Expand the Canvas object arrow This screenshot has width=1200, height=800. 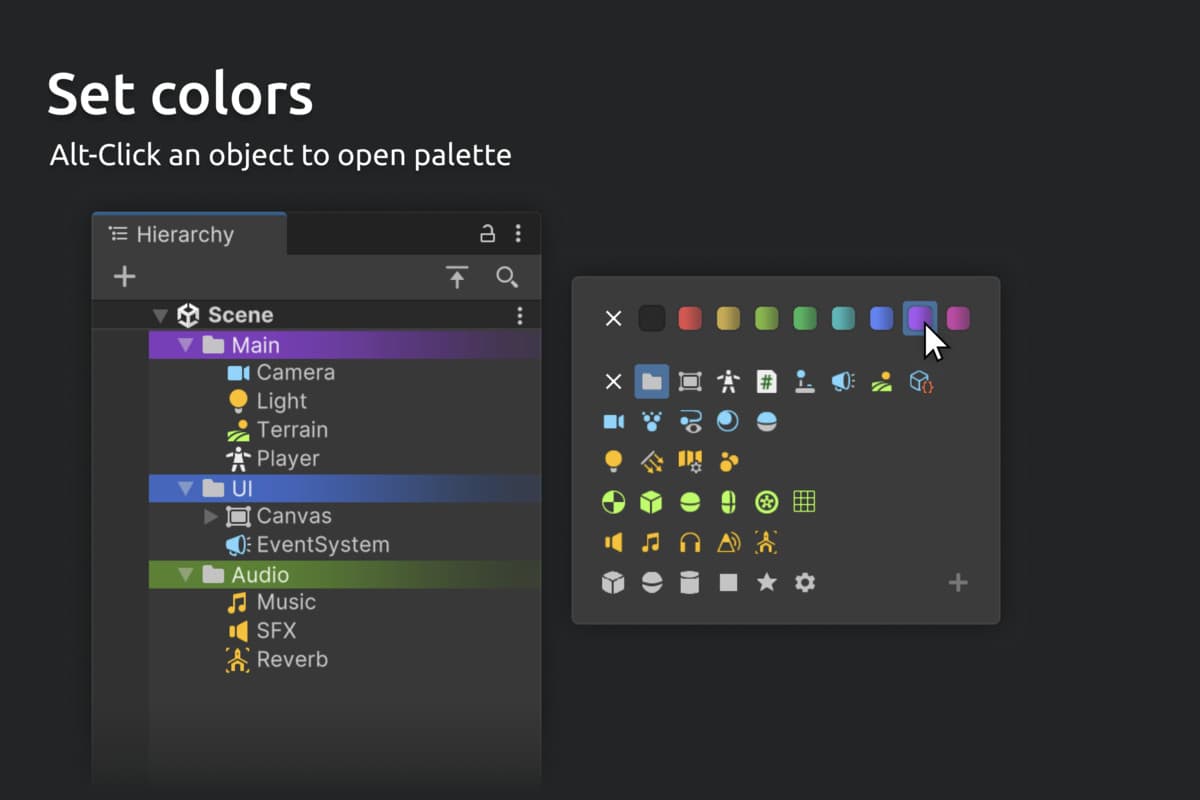tap(210, 516)
